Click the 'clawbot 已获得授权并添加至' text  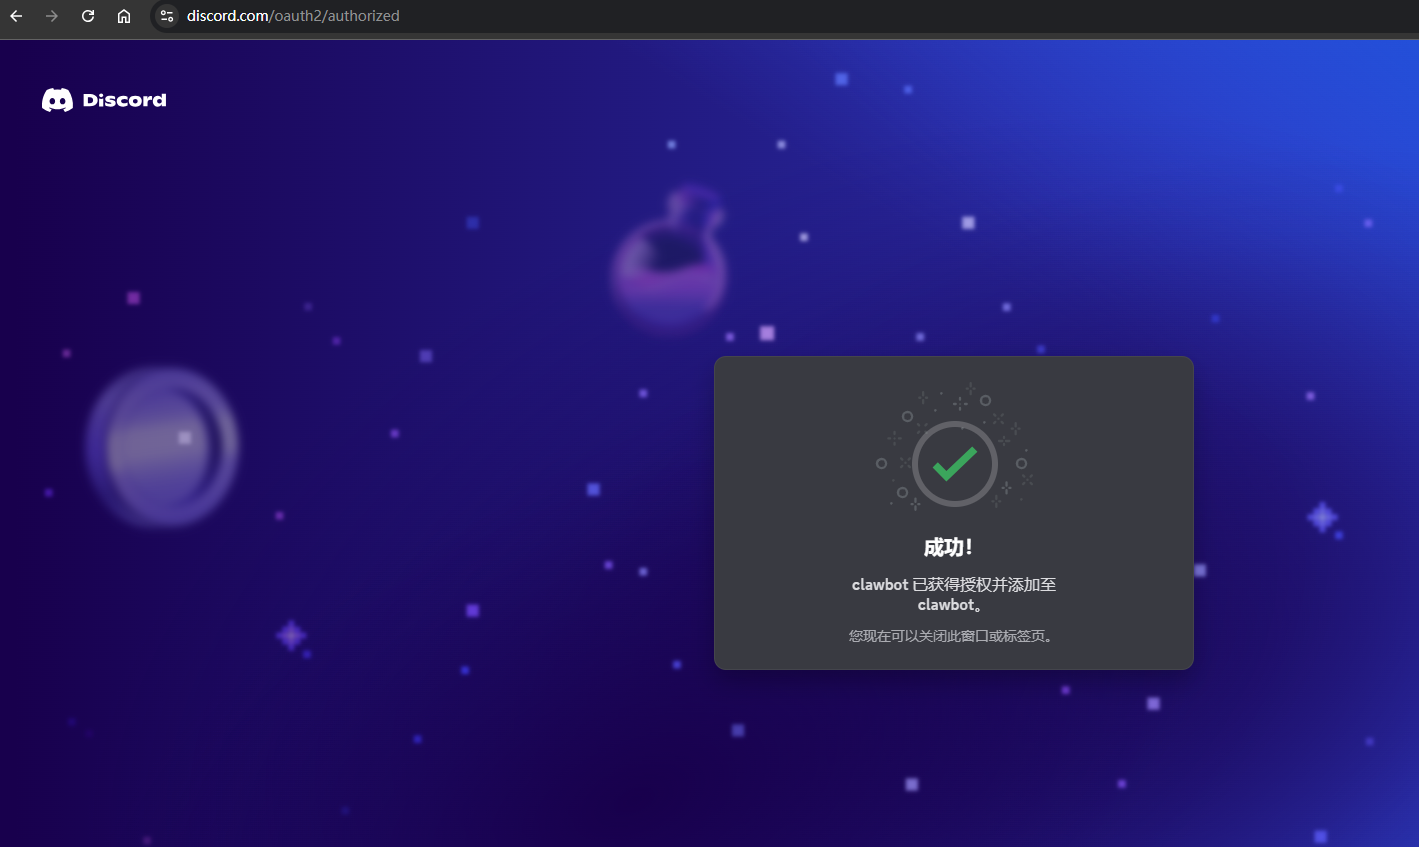pos(954,585)
